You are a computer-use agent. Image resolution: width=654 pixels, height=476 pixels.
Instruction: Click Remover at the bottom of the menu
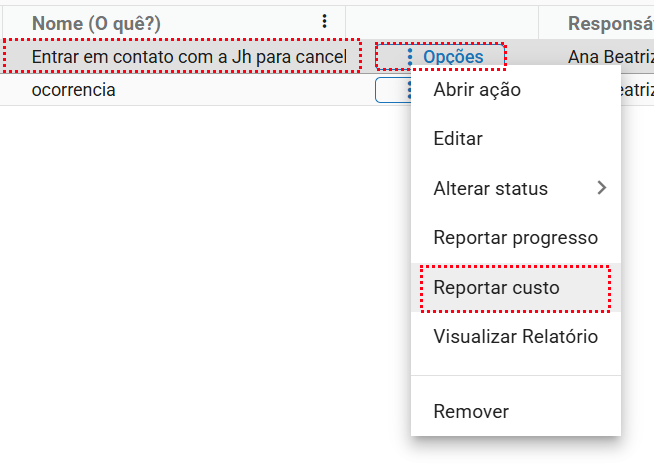tap(471, 411)
